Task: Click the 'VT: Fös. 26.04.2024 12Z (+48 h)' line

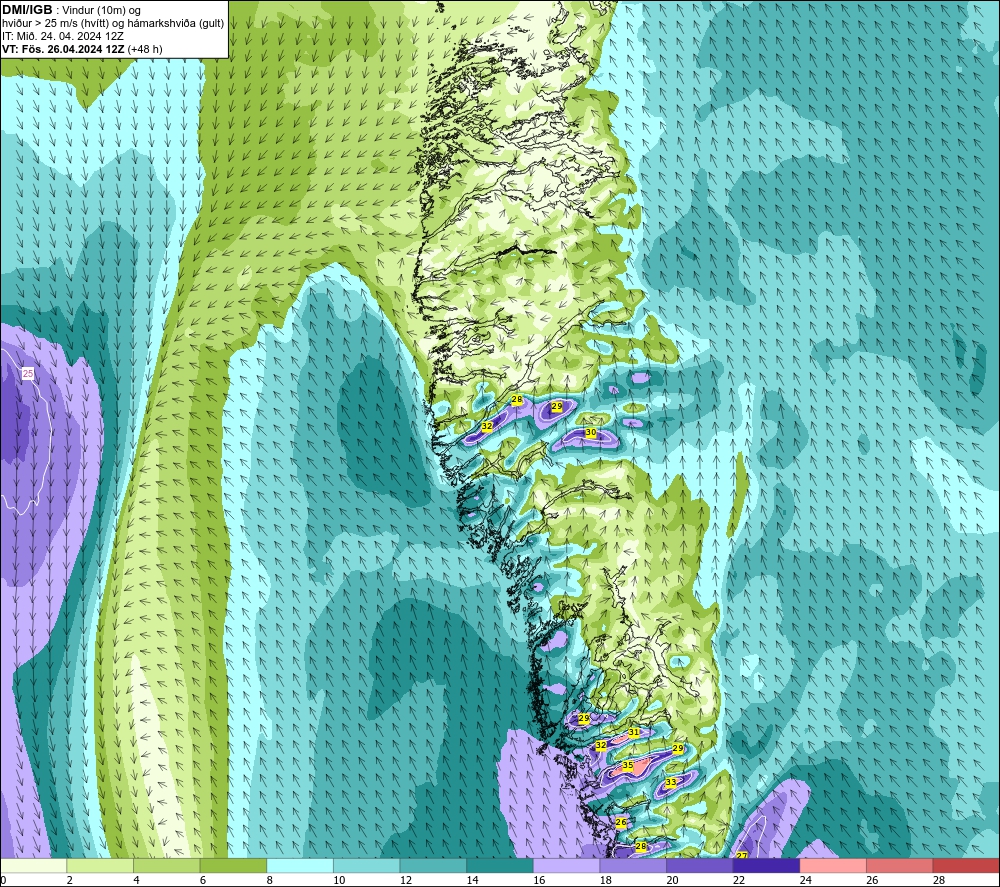Action: click(x=82, y=49)
